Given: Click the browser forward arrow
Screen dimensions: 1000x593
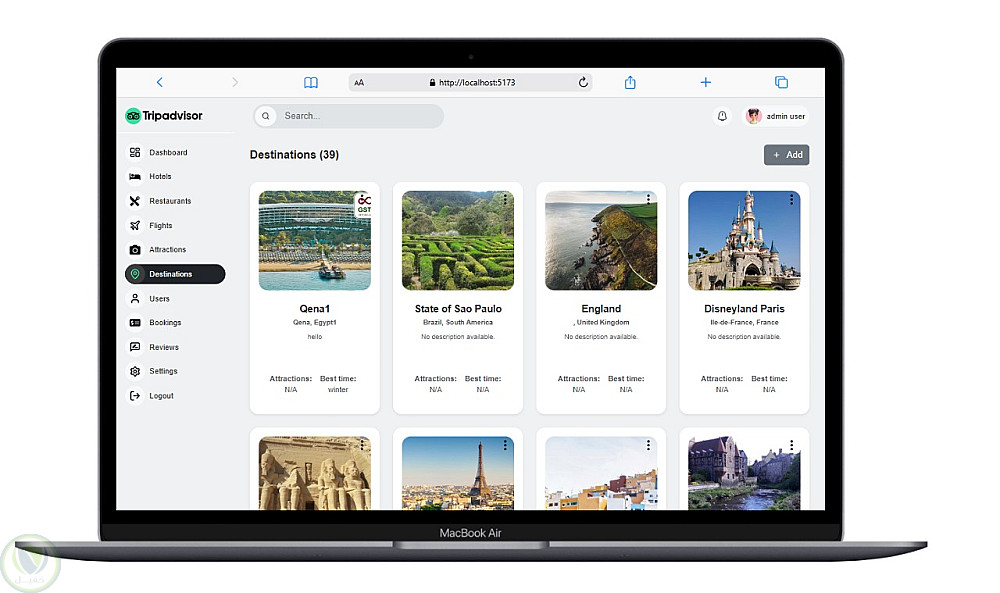Looking at the screenshot, I should (x=235, y=82).
